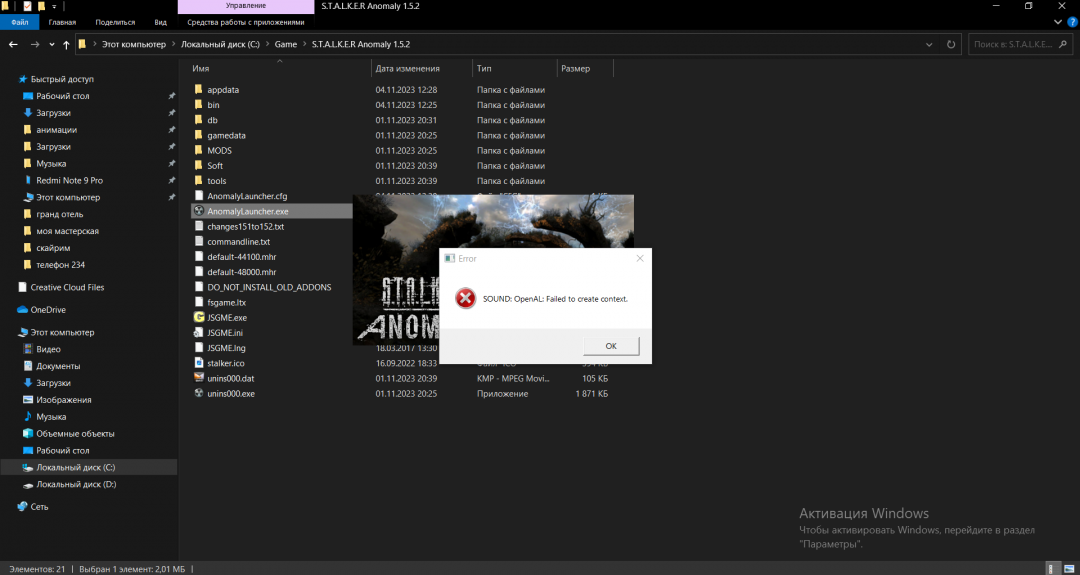Viewport: 1080px width, 575px height.
Task: Select the JSGME.ini file
Action: click(225, 333)
